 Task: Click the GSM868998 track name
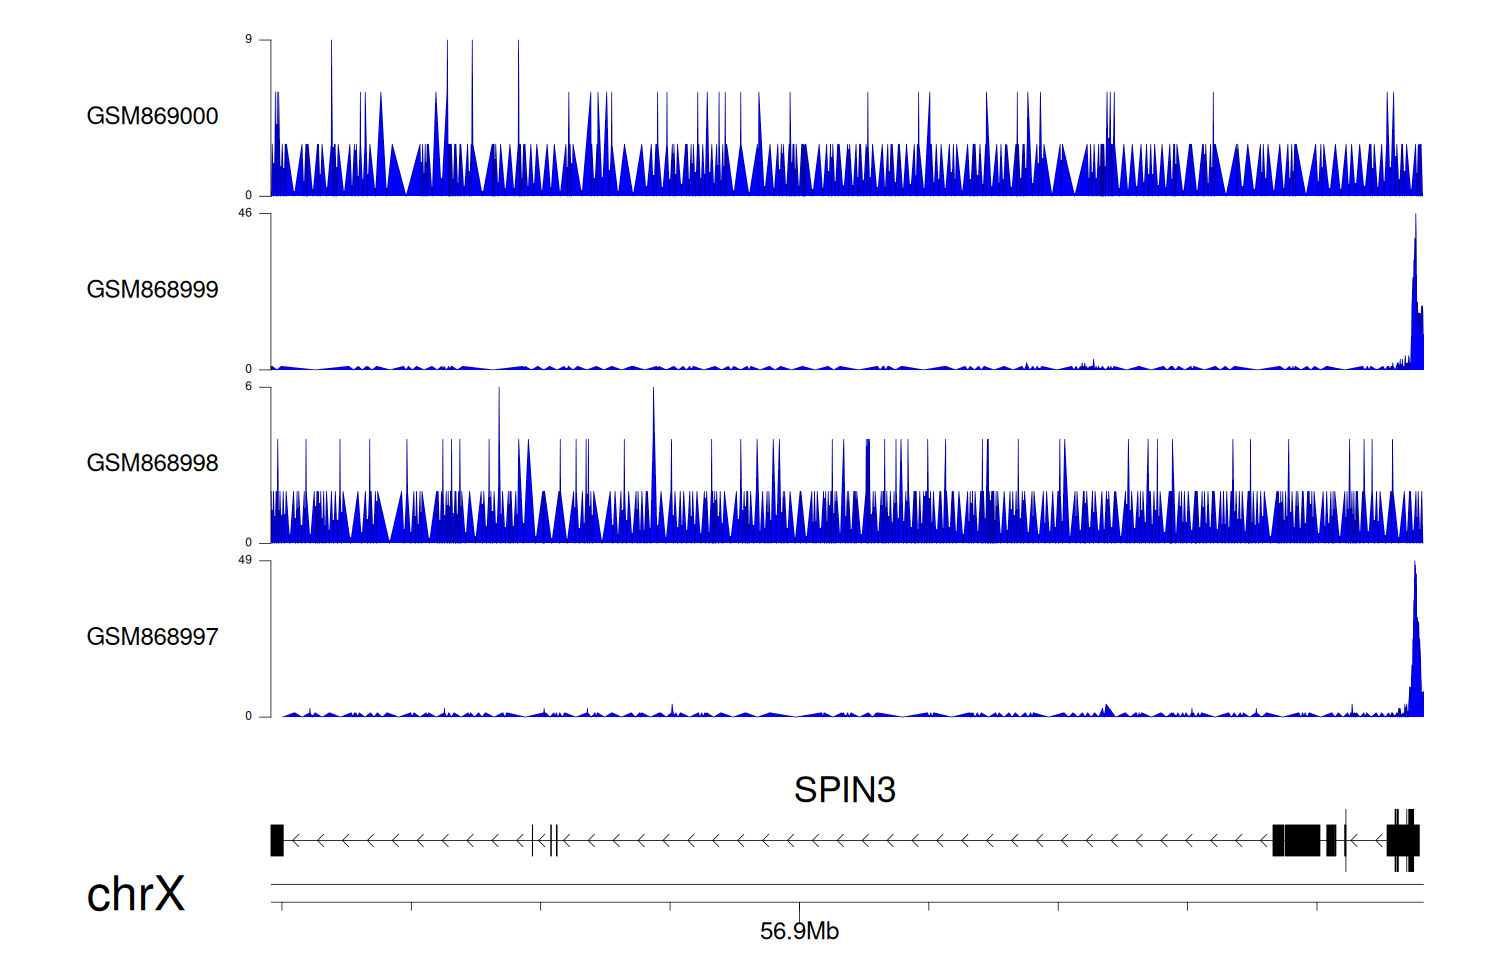pyautogui.click(x=152, y=463)
